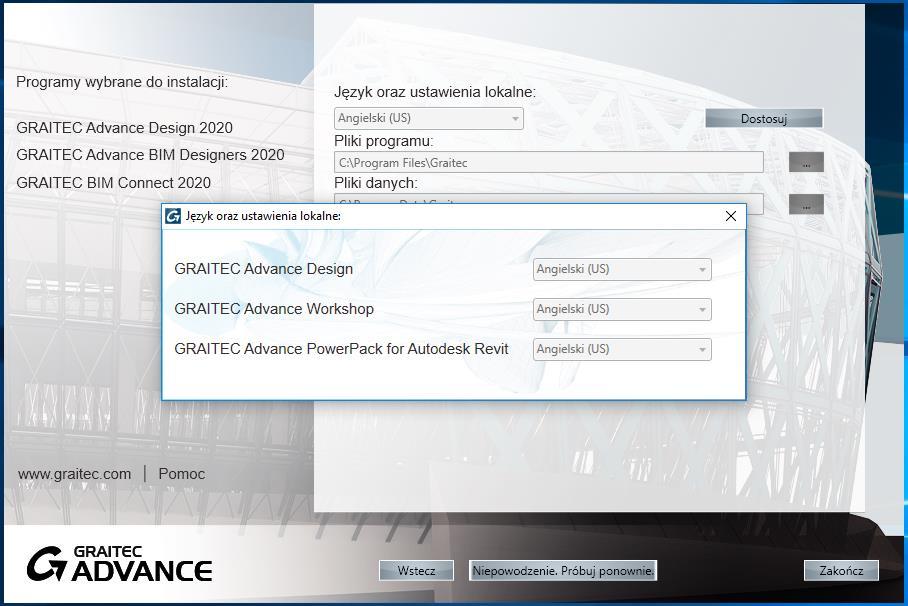Image resolution: width=908 pixels, height=606 pixels.
Task: Close the language settings dialog
Action: (x=731, y=216)
